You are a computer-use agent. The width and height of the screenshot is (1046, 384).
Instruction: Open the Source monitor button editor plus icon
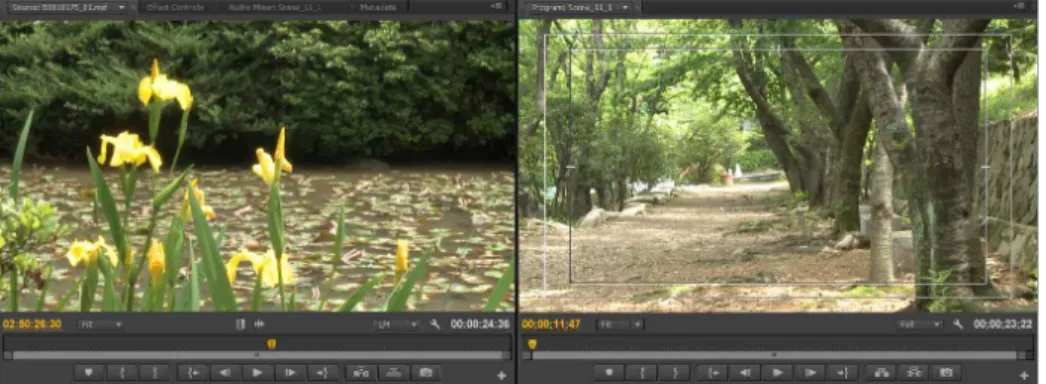pyautogui.click(x=502, y=376)
